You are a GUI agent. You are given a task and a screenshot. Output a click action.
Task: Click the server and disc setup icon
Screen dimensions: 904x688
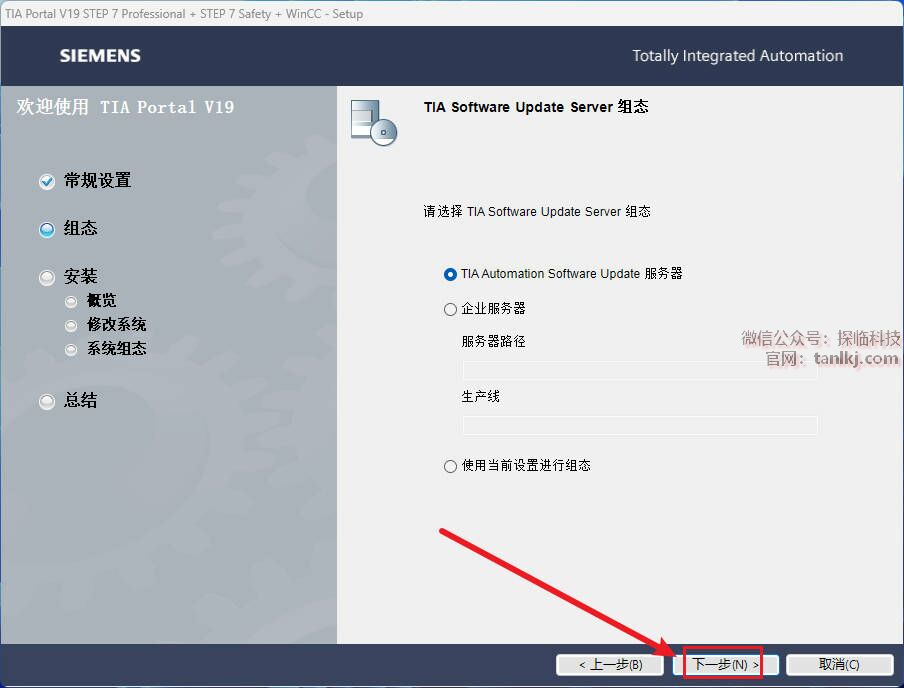(x=374, y=122)
